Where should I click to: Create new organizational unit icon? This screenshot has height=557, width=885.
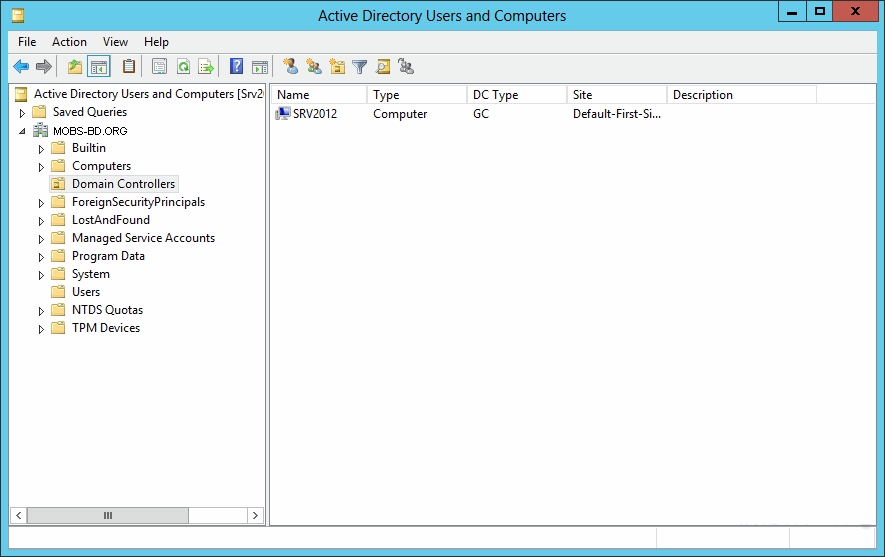337,67
